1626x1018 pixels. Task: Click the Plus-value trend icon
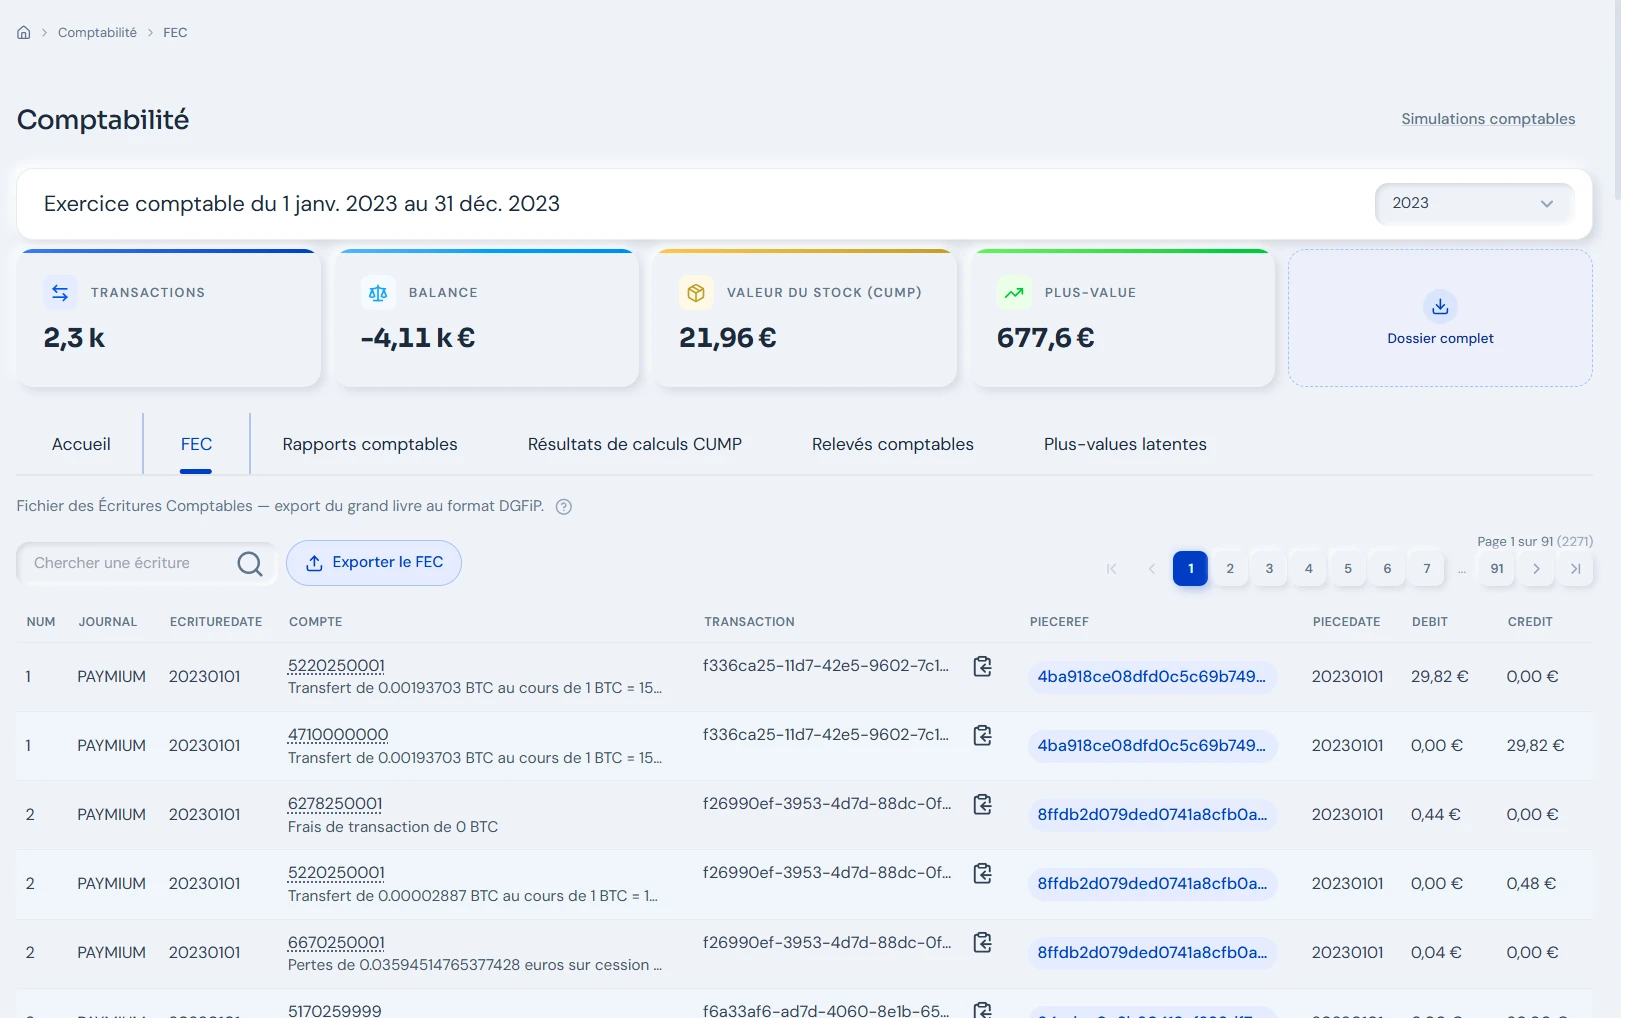click(x=1014, y=293)
